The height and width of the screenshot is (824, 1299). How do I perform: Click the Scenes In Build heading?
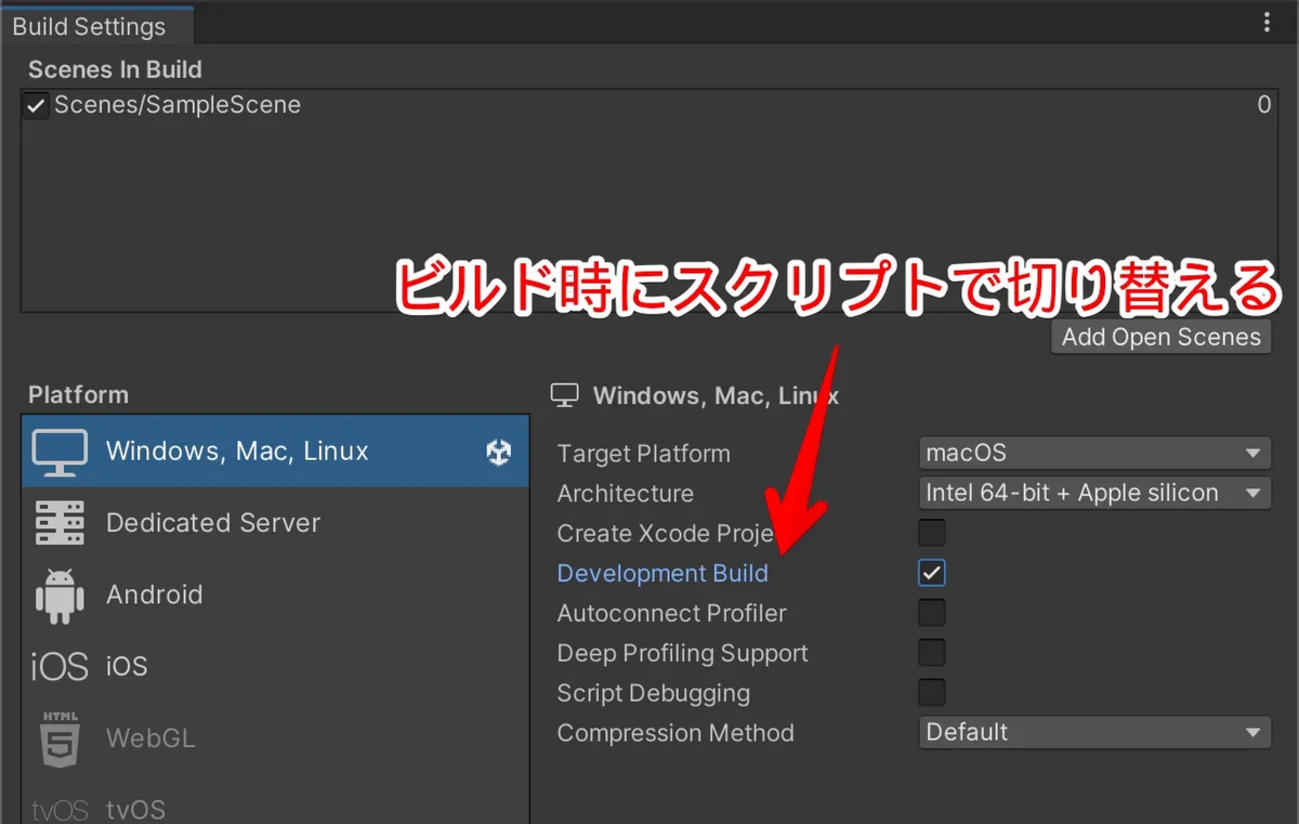click(115, 70)
